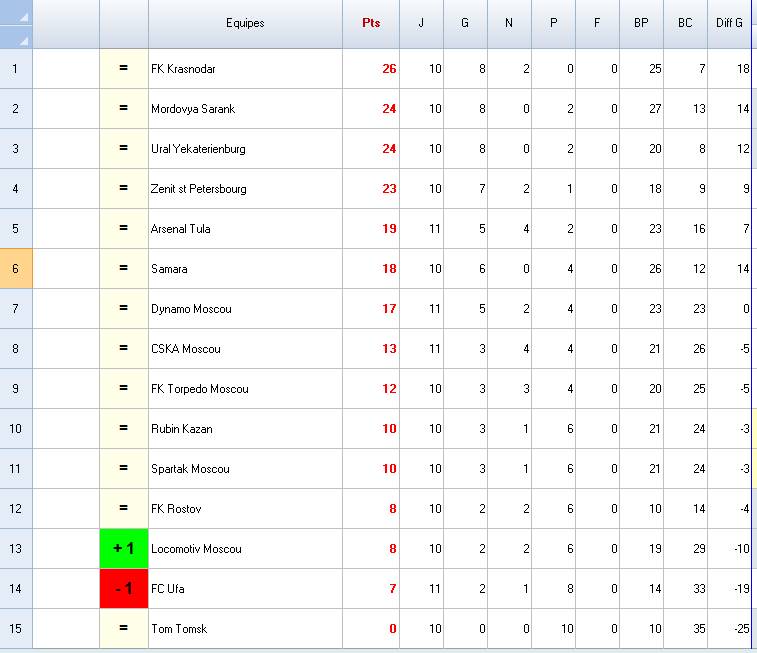Click the J matches-played column header
Image resolution: width=757 pixels, height=653 pixels.
(x=421, y=24)
